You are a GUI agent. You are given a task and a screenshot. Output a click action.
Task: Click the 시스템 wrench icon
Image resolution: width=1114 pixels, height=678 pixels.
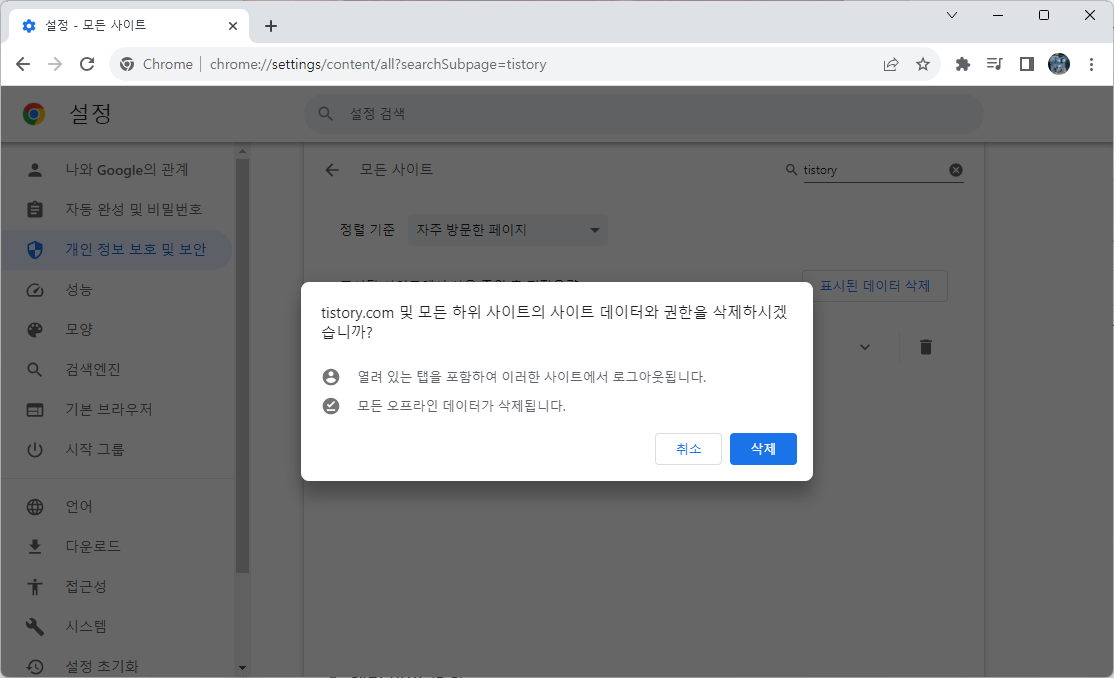pyautogui.click(x=35, y=627)
